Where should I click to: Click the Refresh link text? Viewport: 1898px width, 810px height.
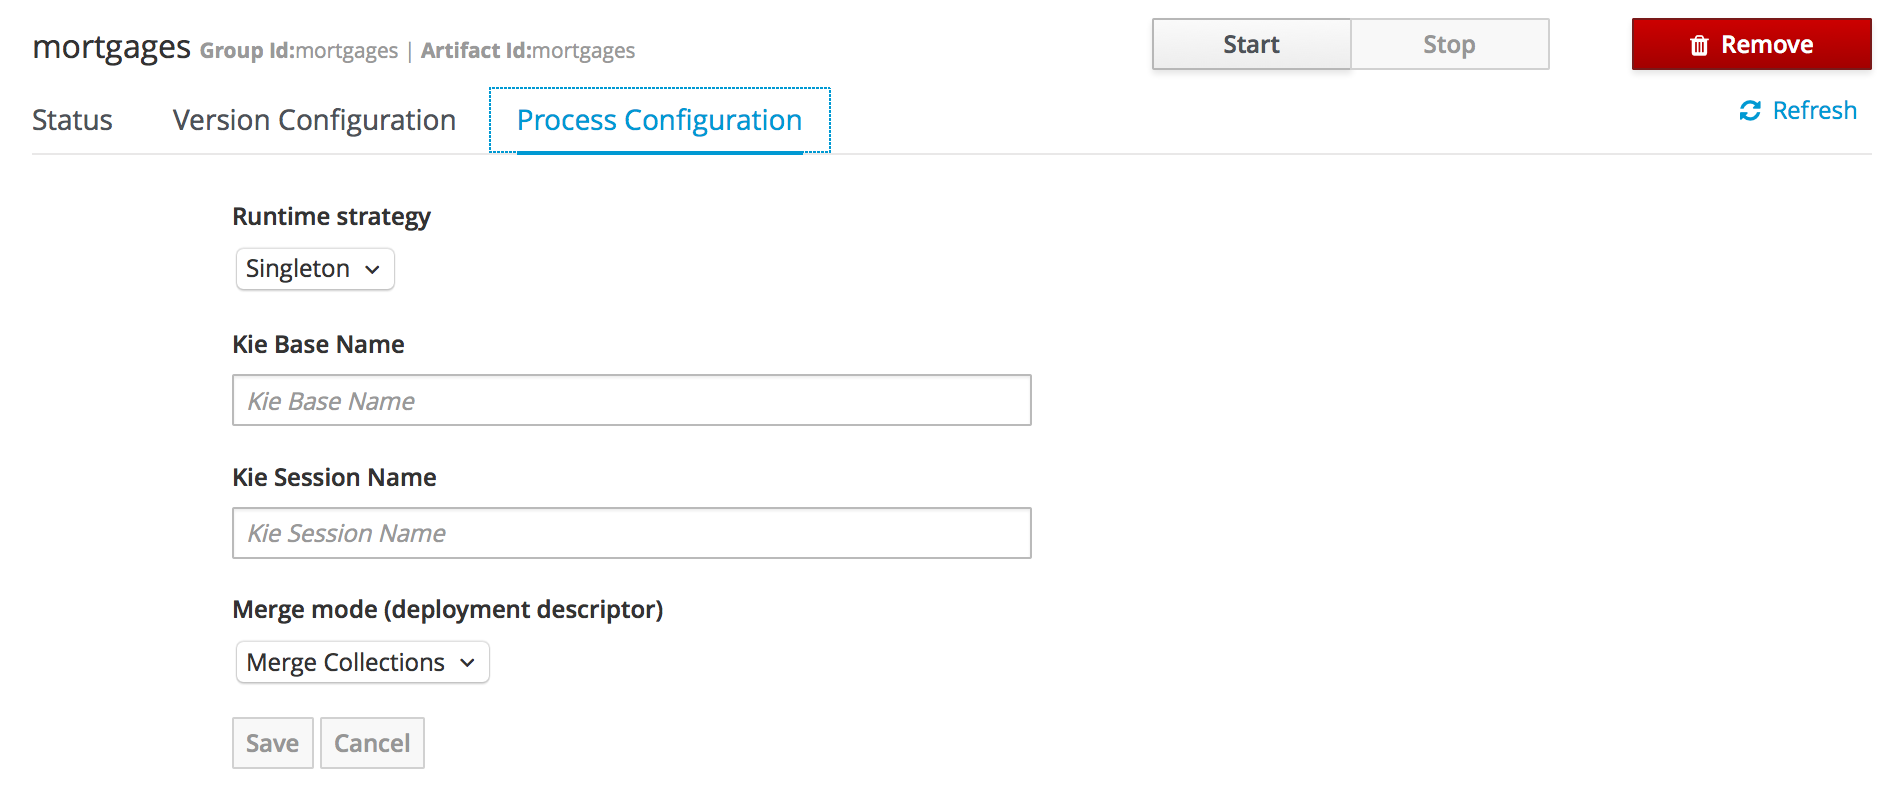(1814, 111)
